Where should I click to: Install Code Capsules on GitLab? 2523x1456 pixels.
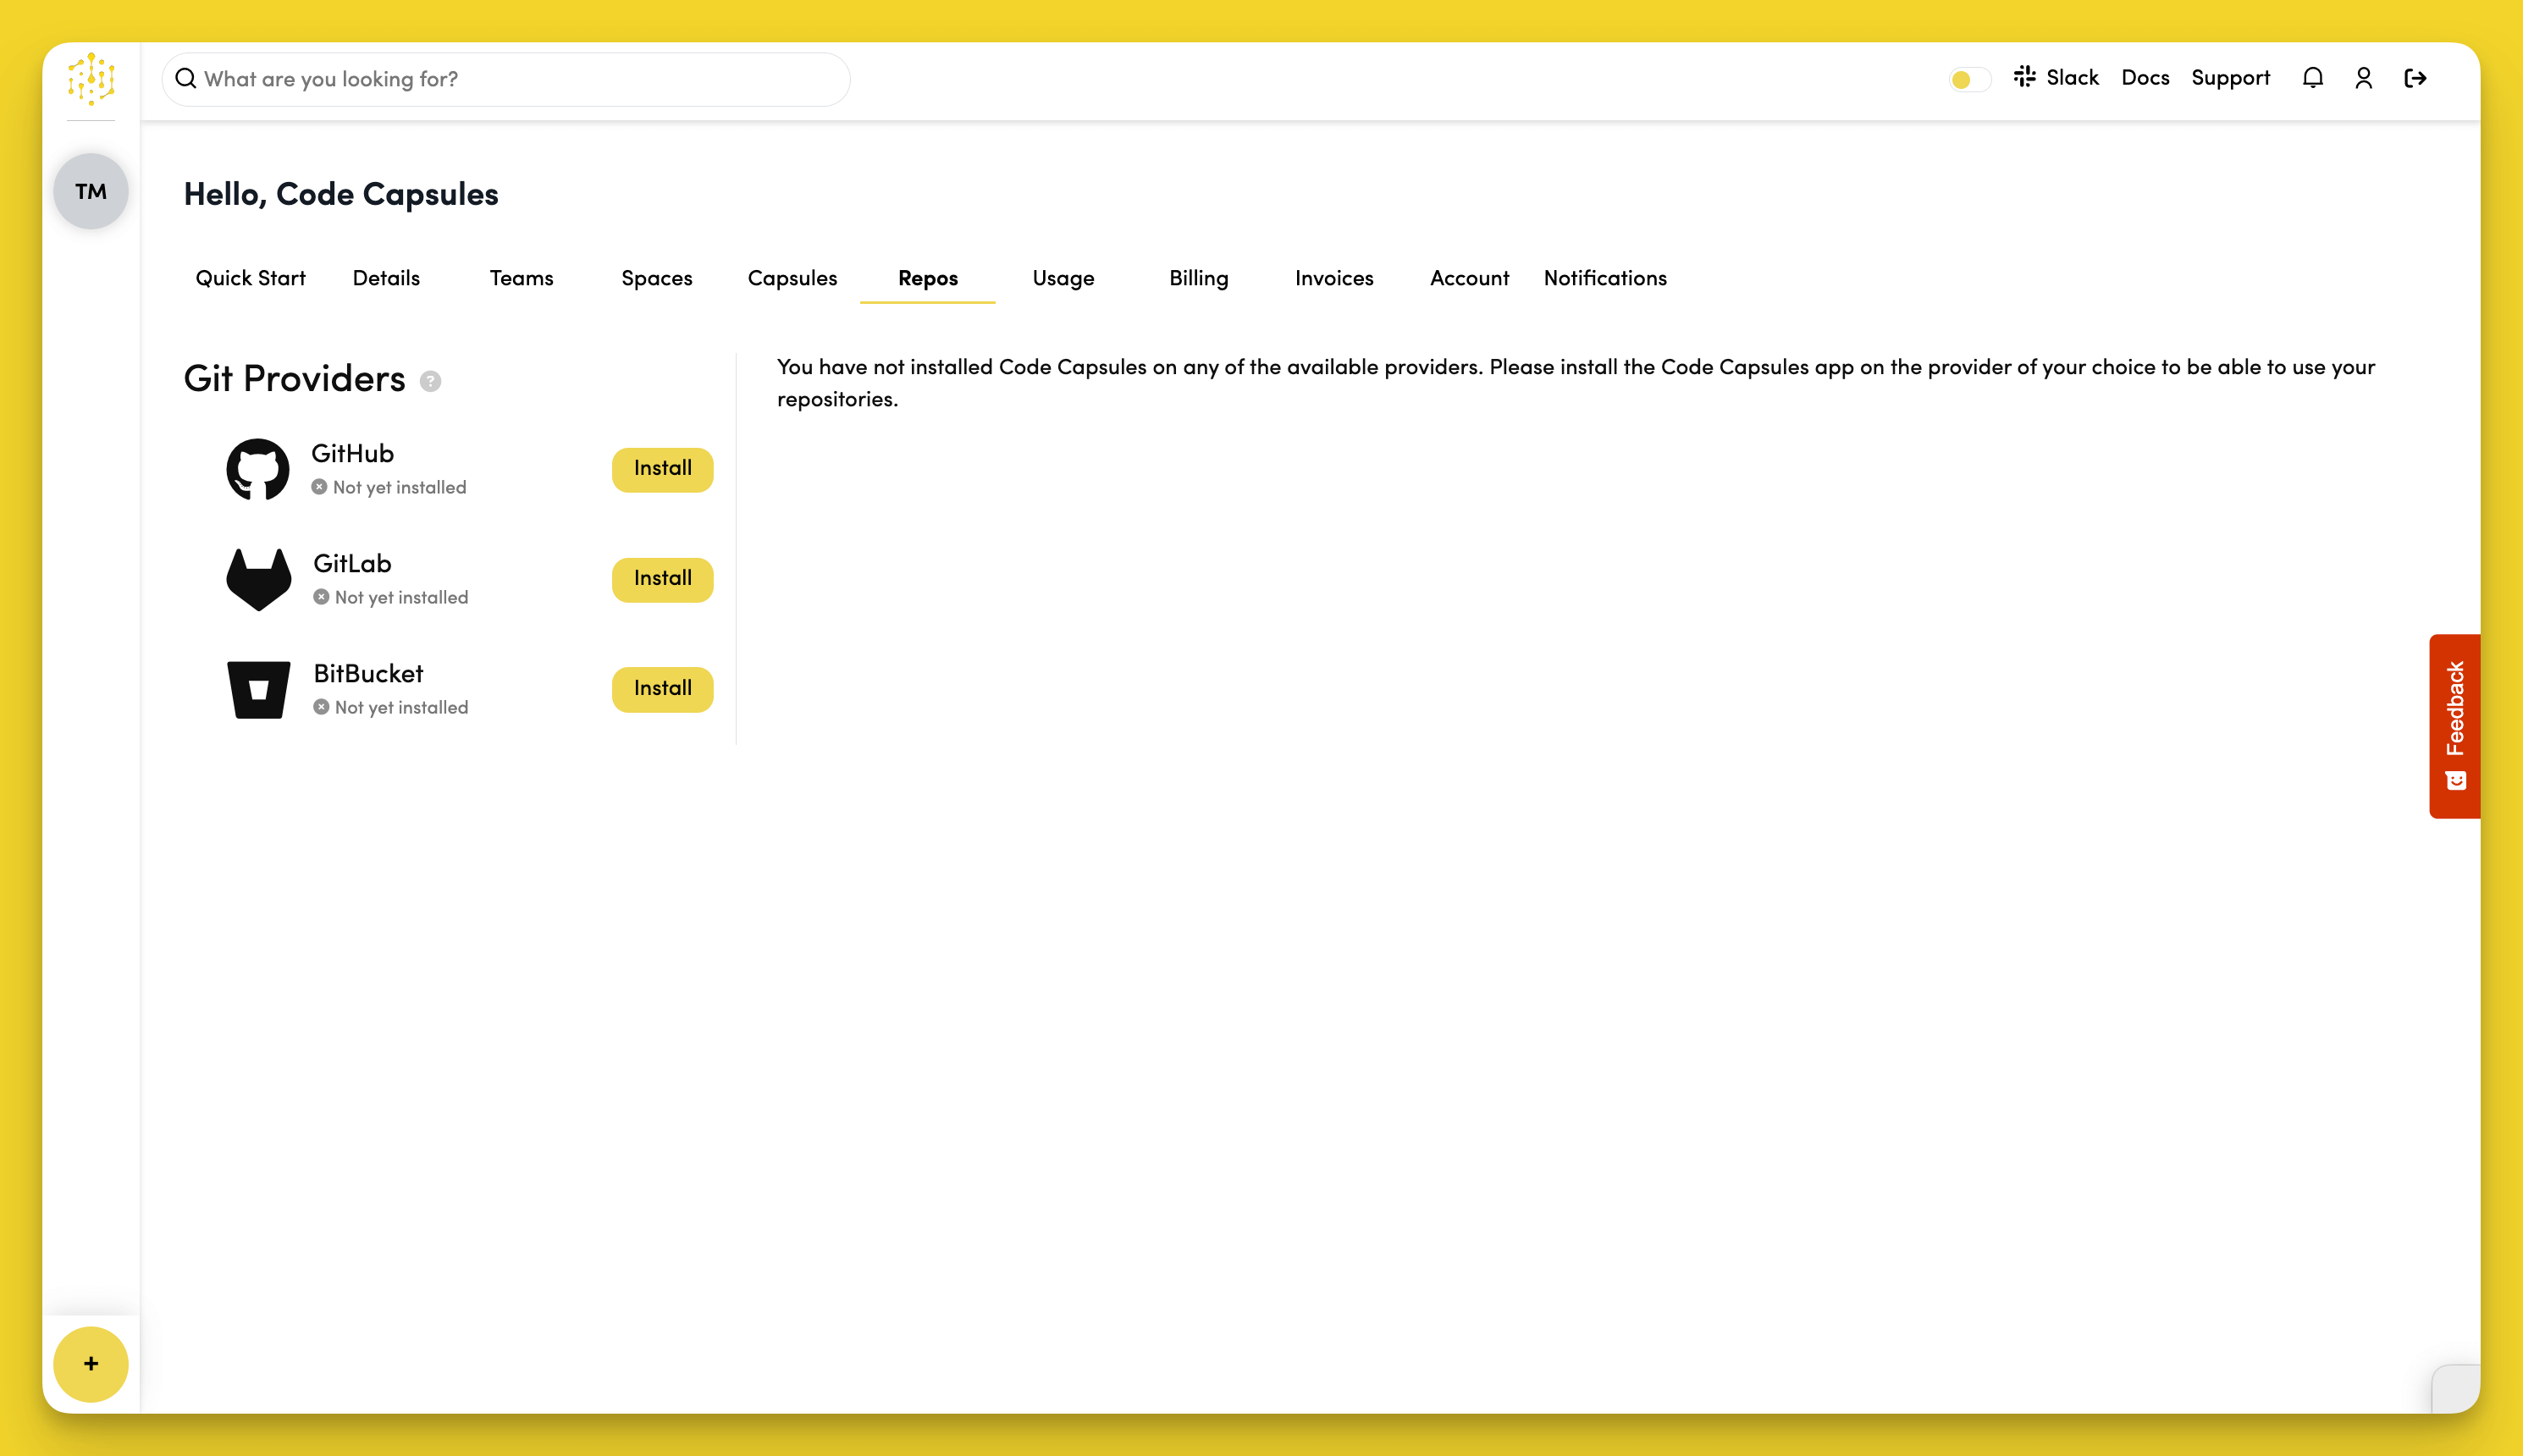pos(662,579)
